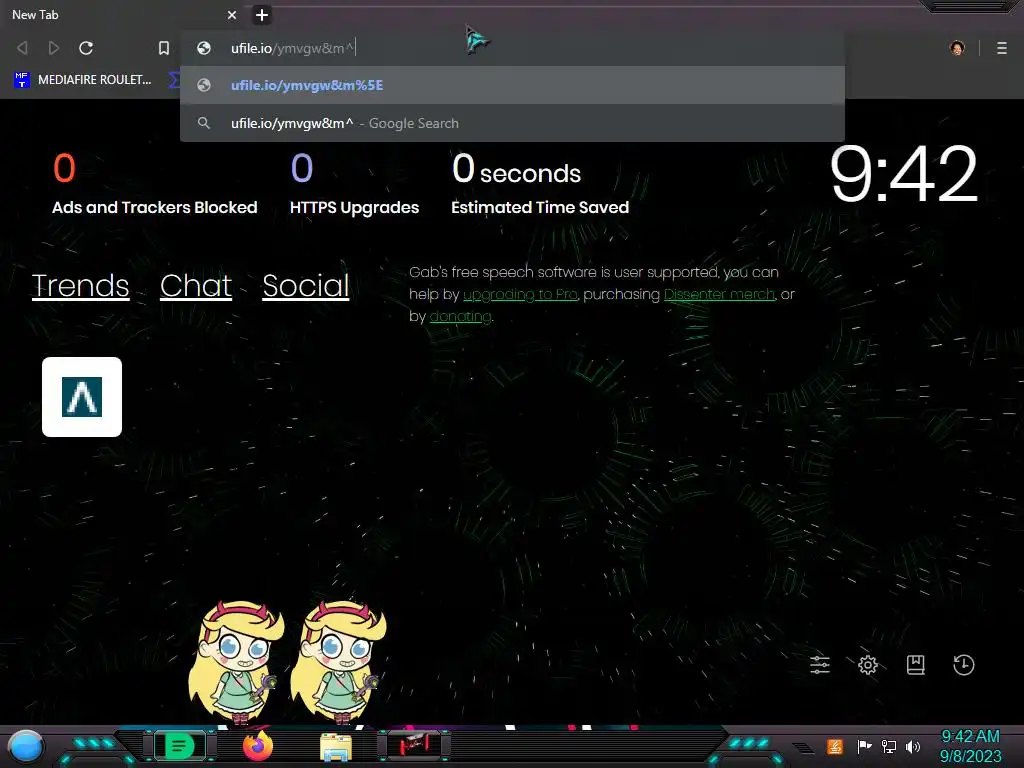Open settings gear on new tab page
The width and height of the screenshot is (1024, 768).
867,665
